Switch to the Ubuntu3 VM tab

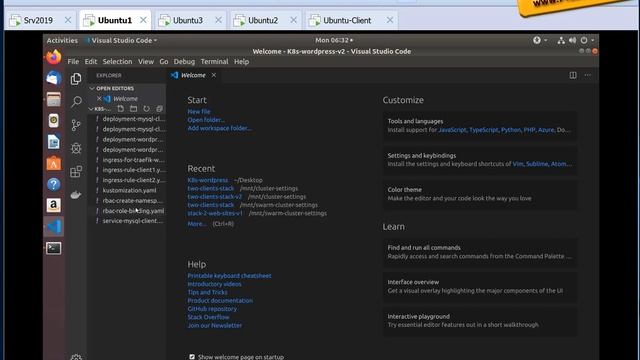pyautogui.click(x=188, y=20)
